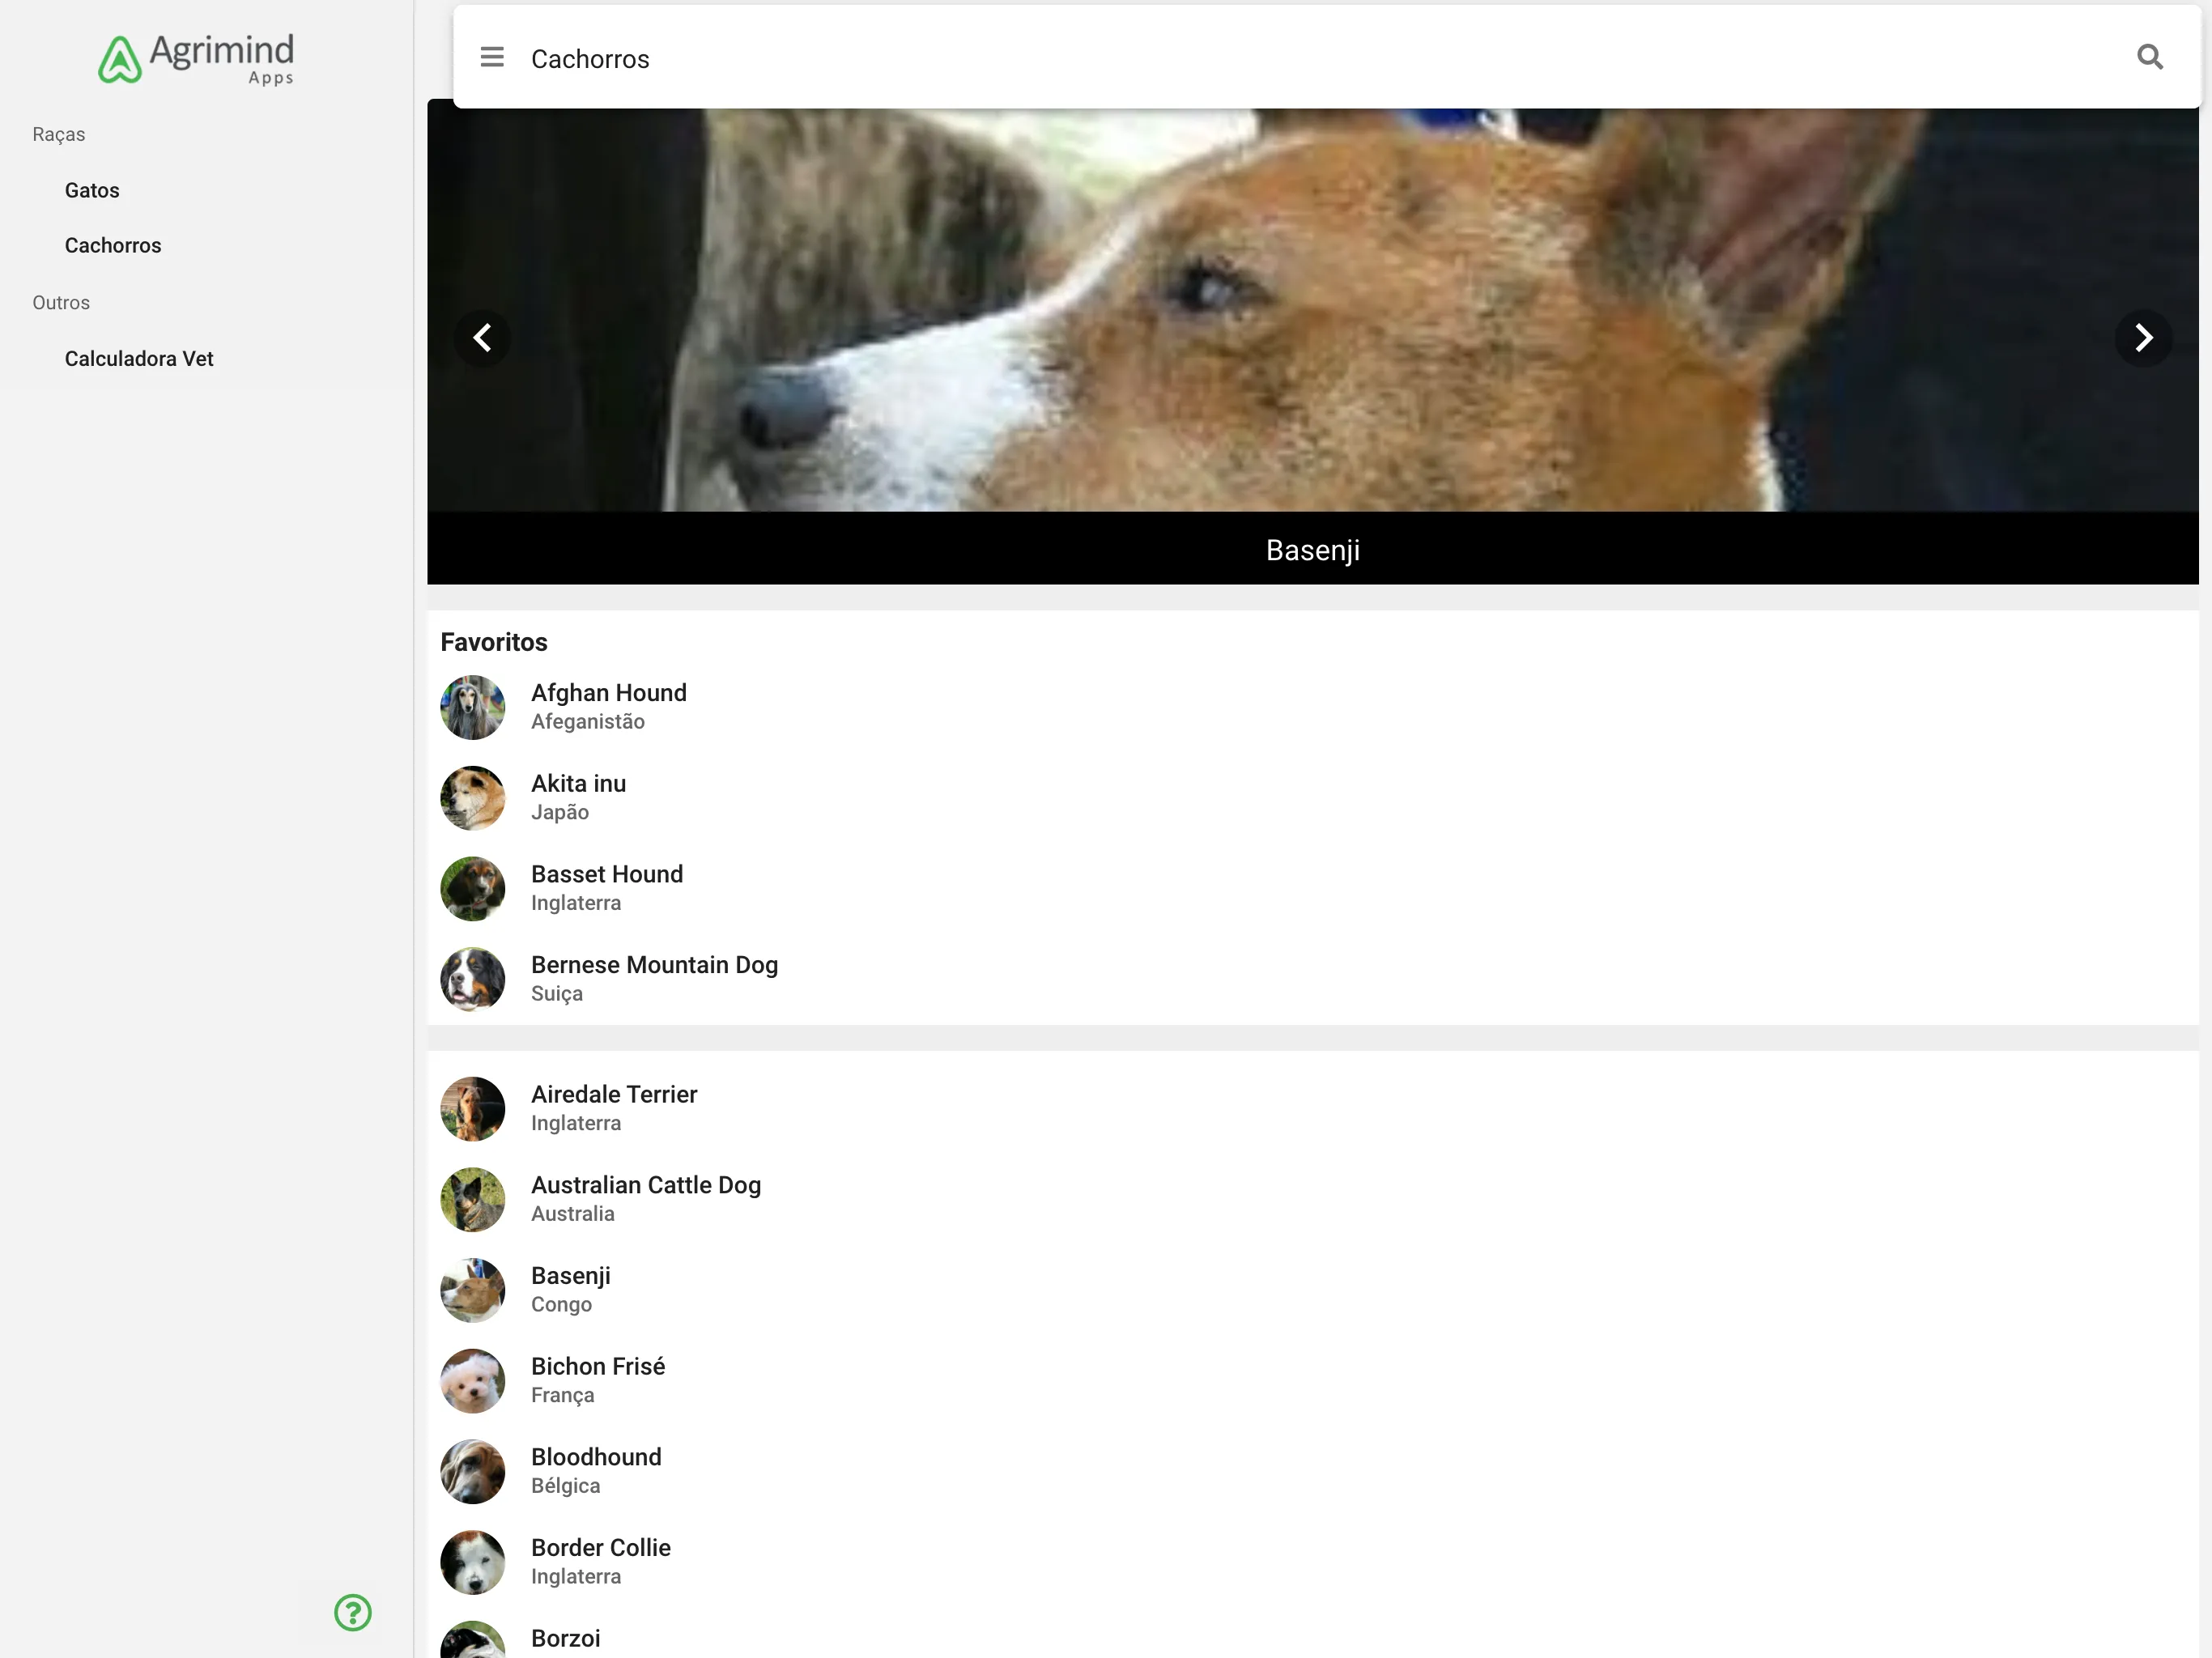Navigate to the previous carousel slide
2212x1658 pixels.
click(x=483, y=338)
